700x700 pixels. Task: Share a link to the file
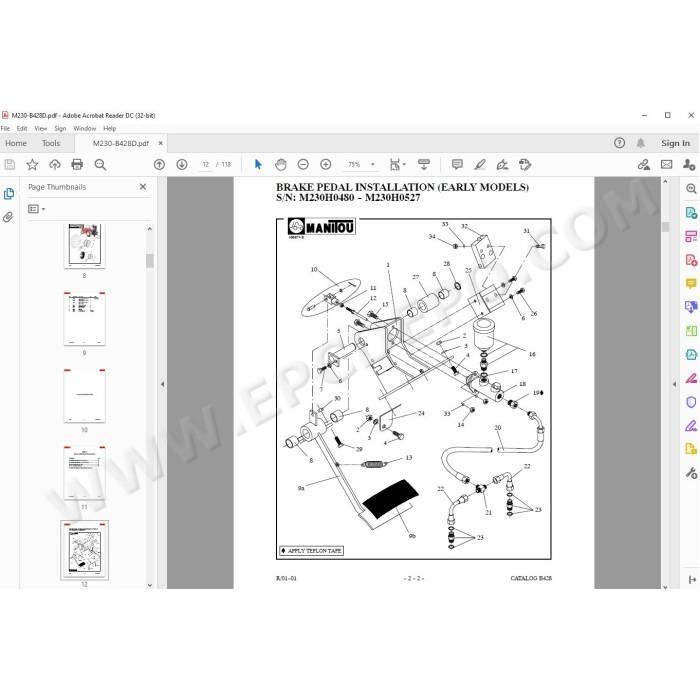(x=643, y=165)
